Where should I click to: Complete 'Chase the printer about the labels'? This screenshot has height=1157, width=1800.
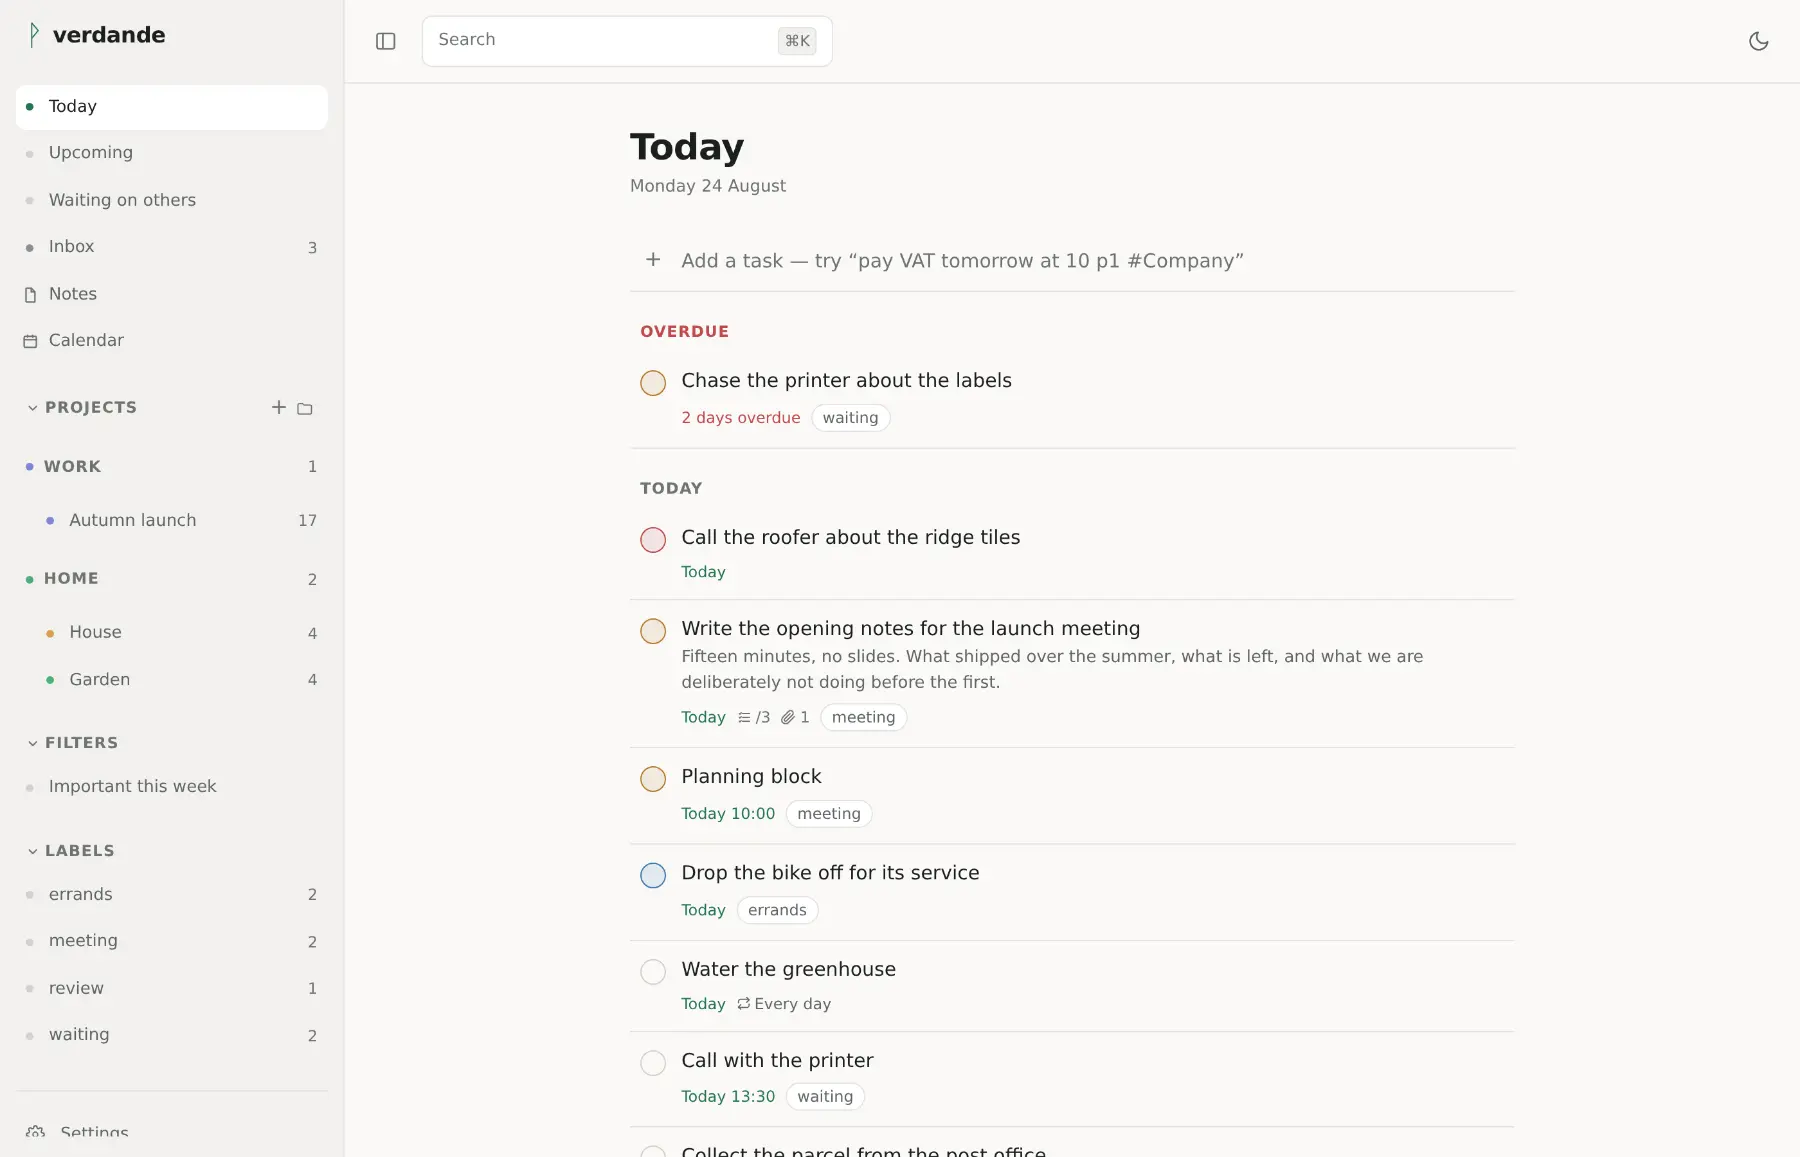(653, 383)
